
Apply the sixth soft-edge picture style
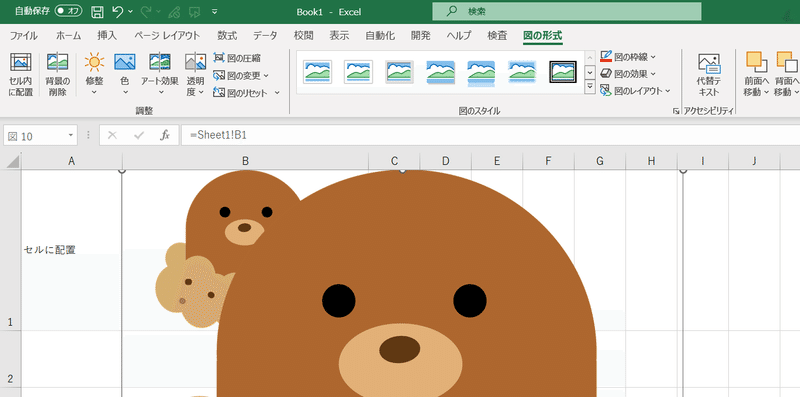[x=522, y=71]
